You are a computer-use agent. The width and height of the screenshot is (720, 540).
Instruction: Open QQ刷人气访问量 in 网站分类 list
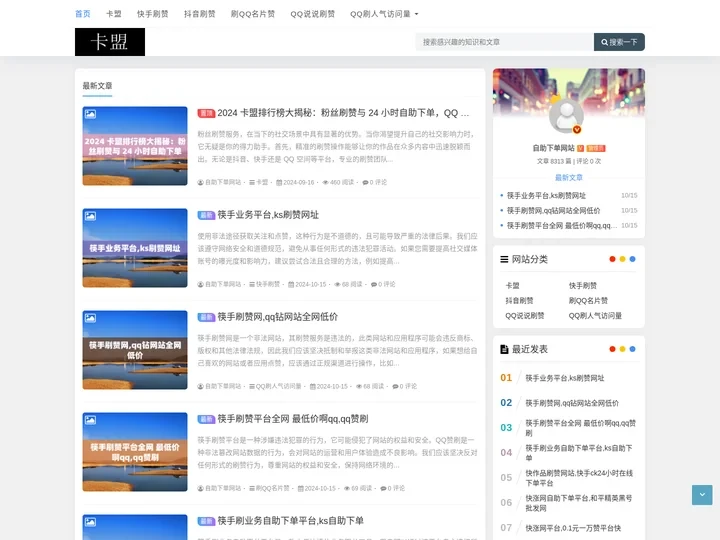595,316
